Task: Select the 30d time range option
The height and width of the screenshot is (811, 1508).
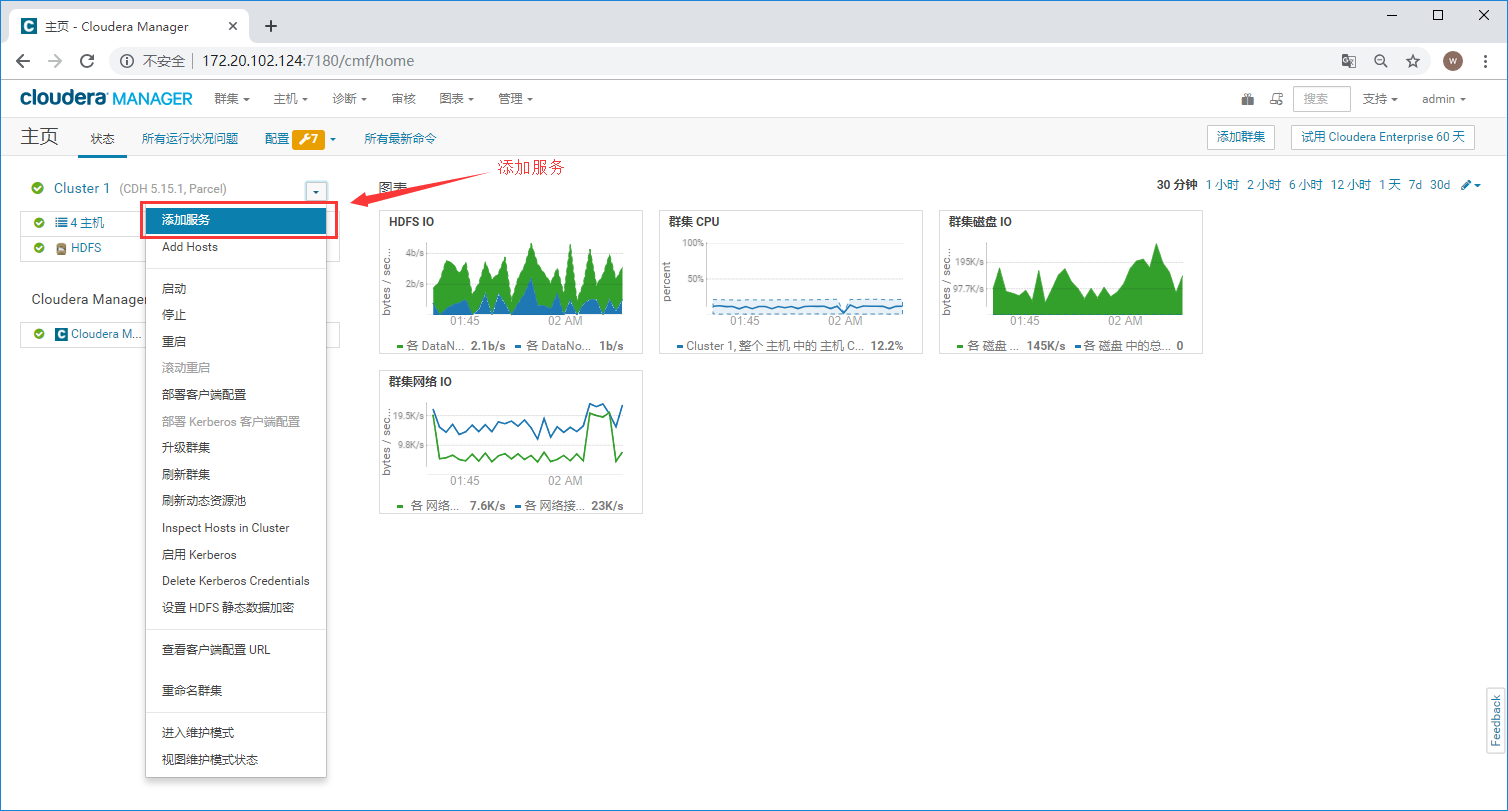Action: (1440, 185)
